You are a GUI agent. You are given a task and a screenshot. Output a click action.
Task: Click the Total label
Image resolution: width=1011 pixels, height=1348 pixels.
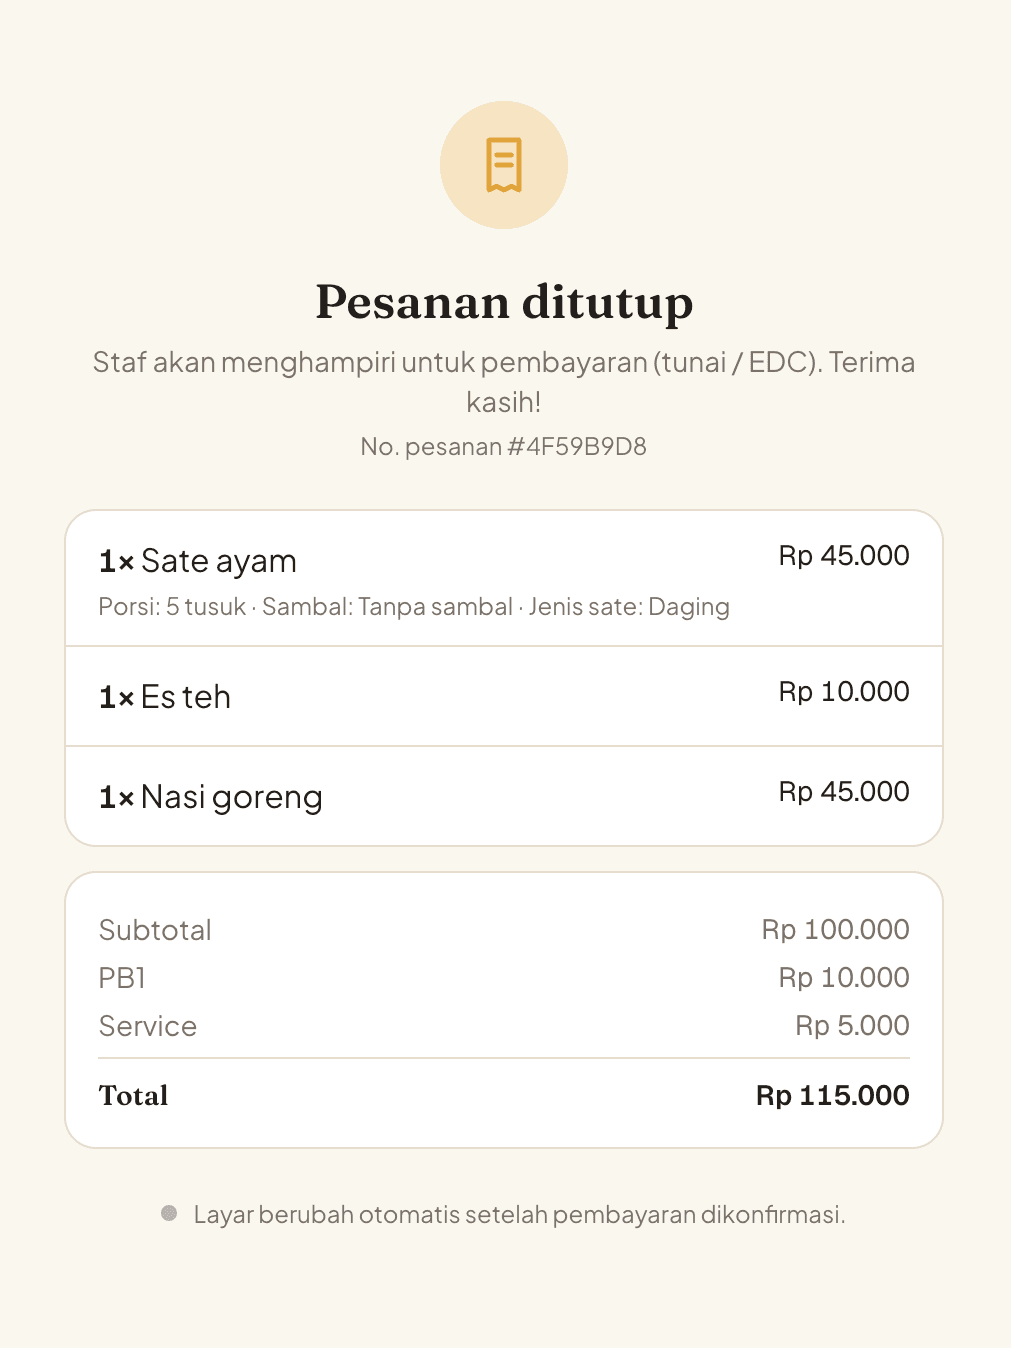(x=133, y=1096)
